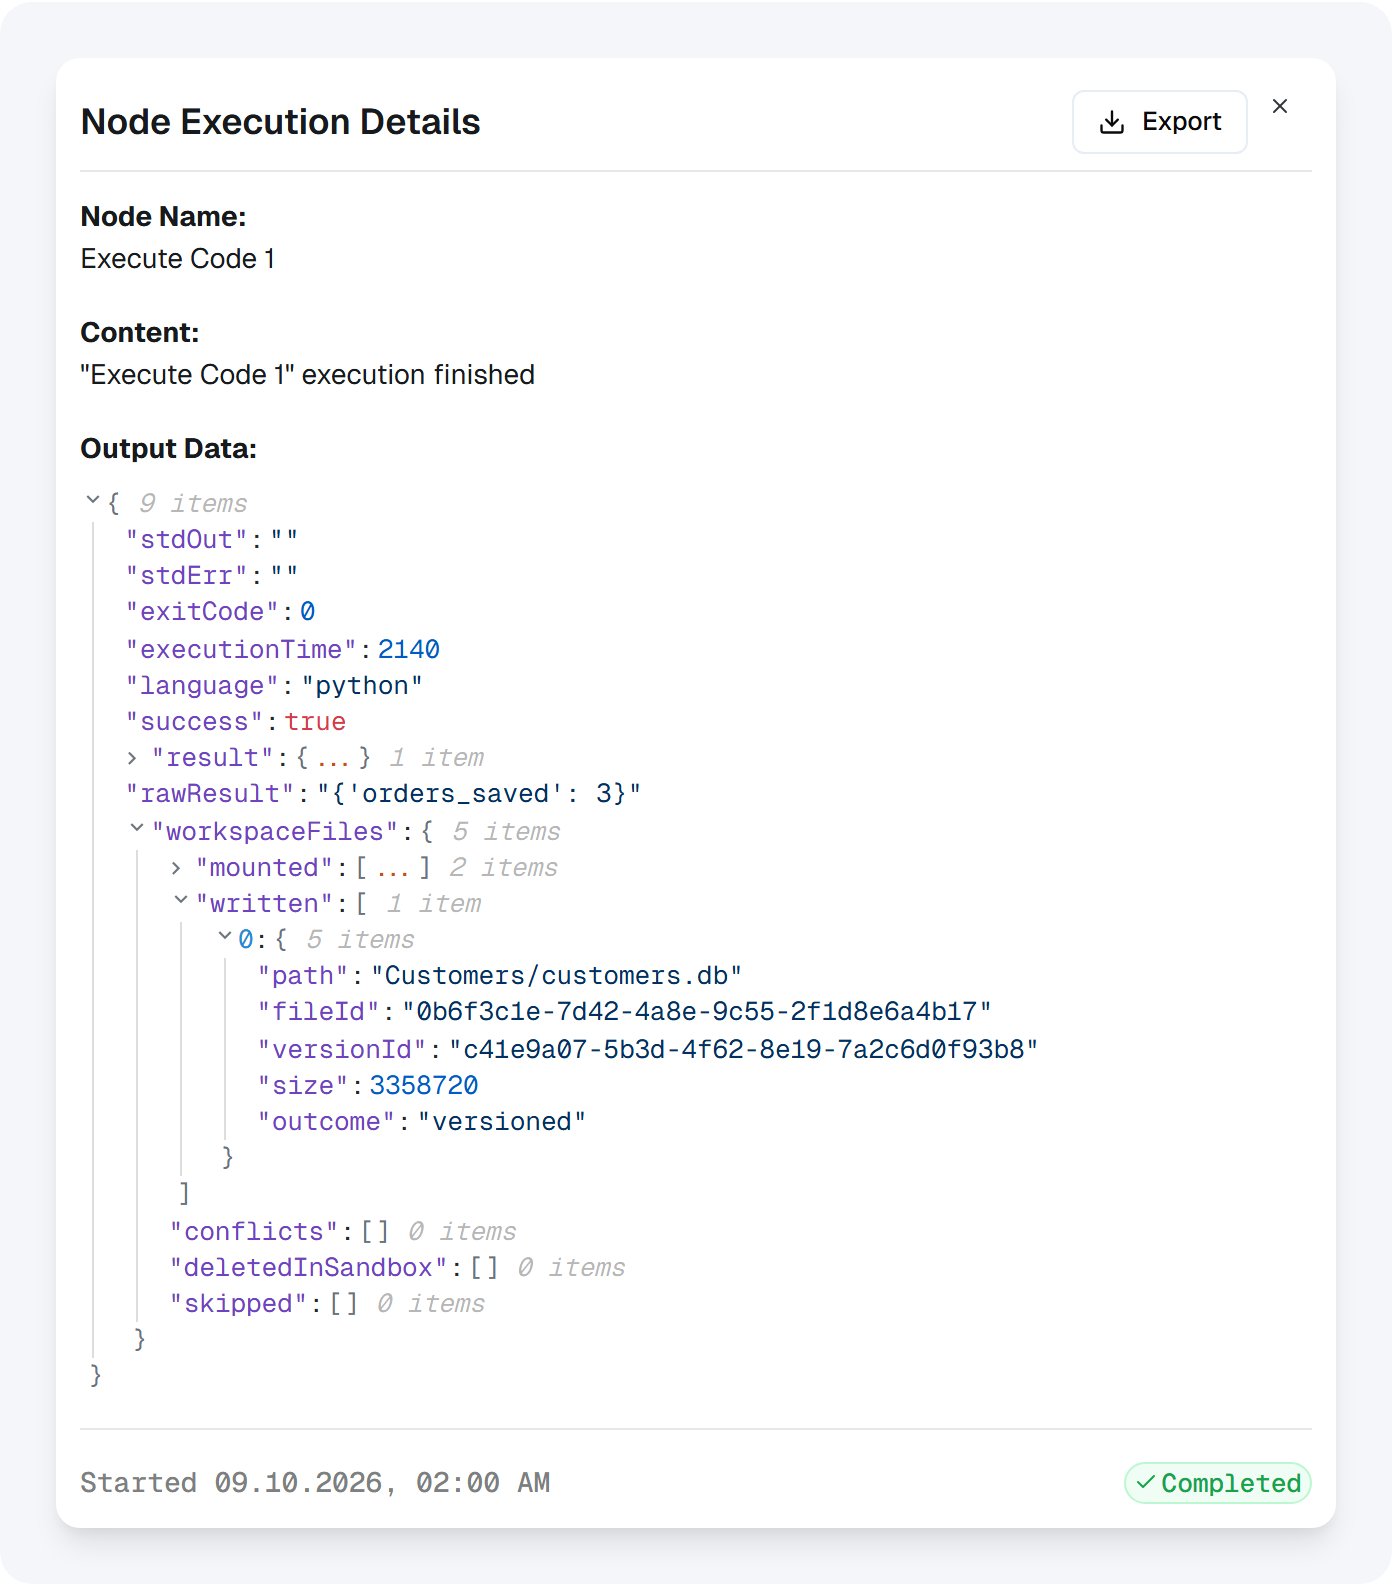The height and width of the screenshot is (1584, 1392).
Task: Close the Node Execution Details dialog
Action: (x=1280, y=106)
